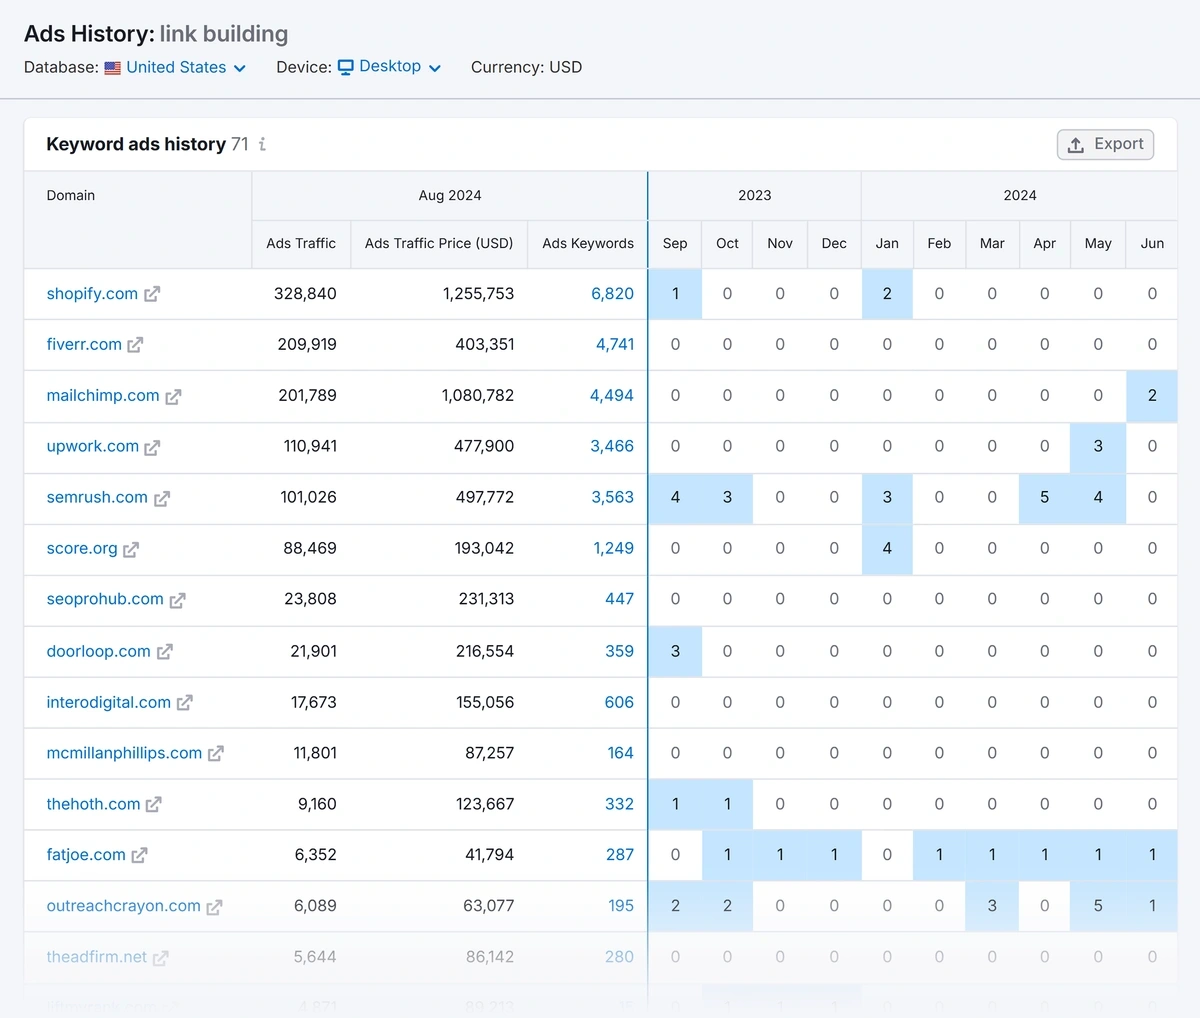Click the Ads Traffic column header
The height and width of the screenshot is (1018, 1200).
pyautogui.click(x=301, y=243)
